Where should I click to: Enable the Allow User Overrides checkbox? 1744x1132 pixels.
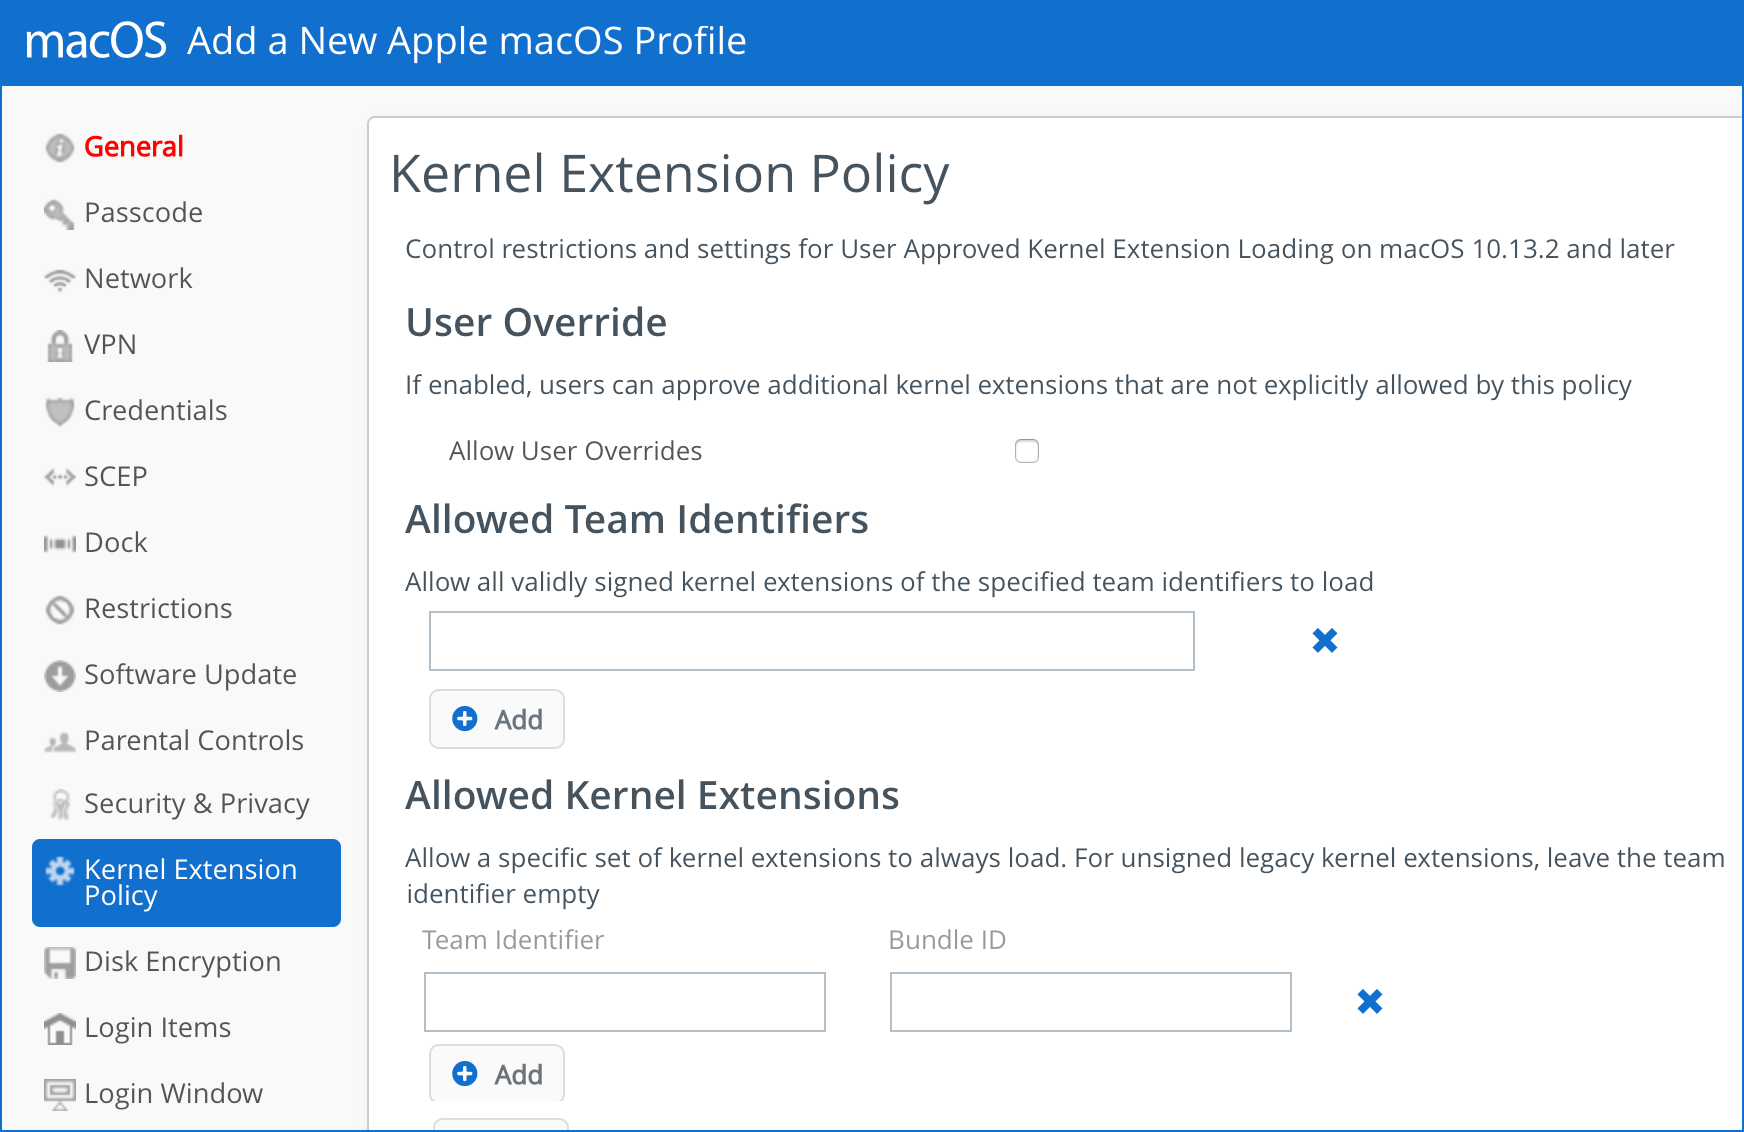(x=1026, y=451)
